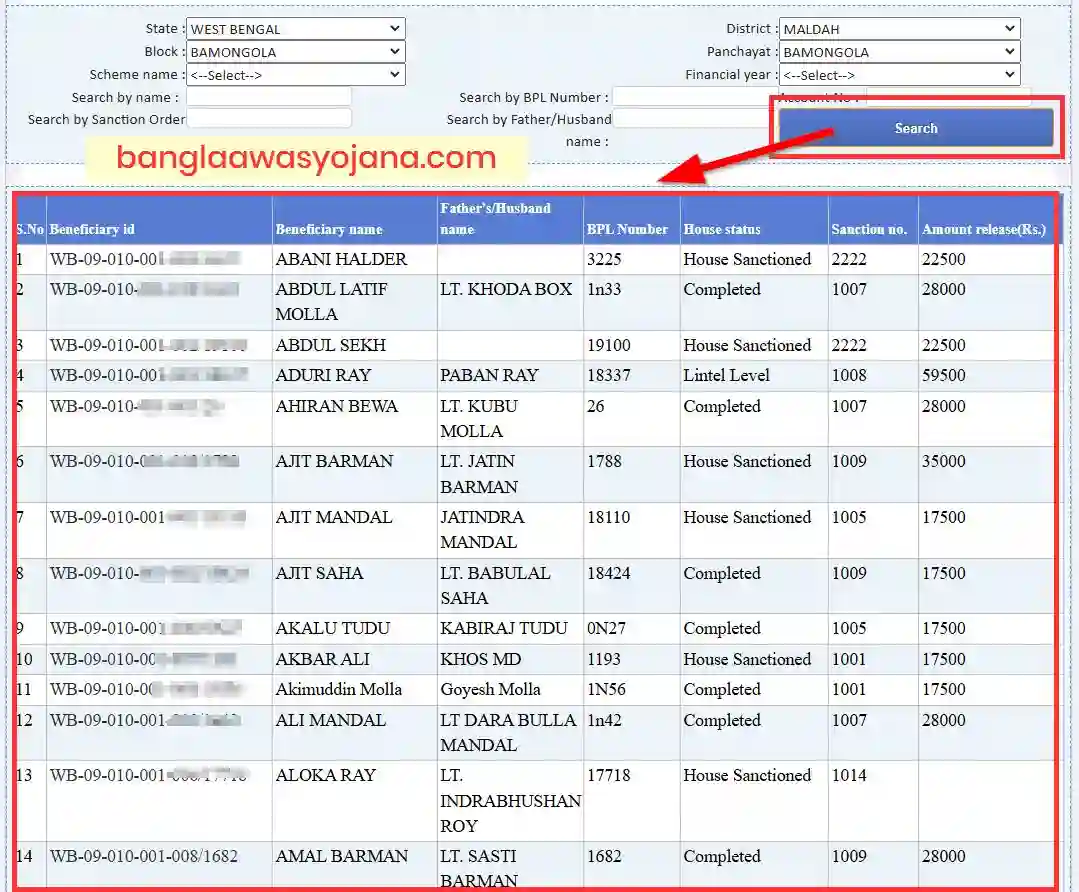Click father name LT DARA BULLA MANDAL
Screen dimensions: 1079x892
pos(509,732)
